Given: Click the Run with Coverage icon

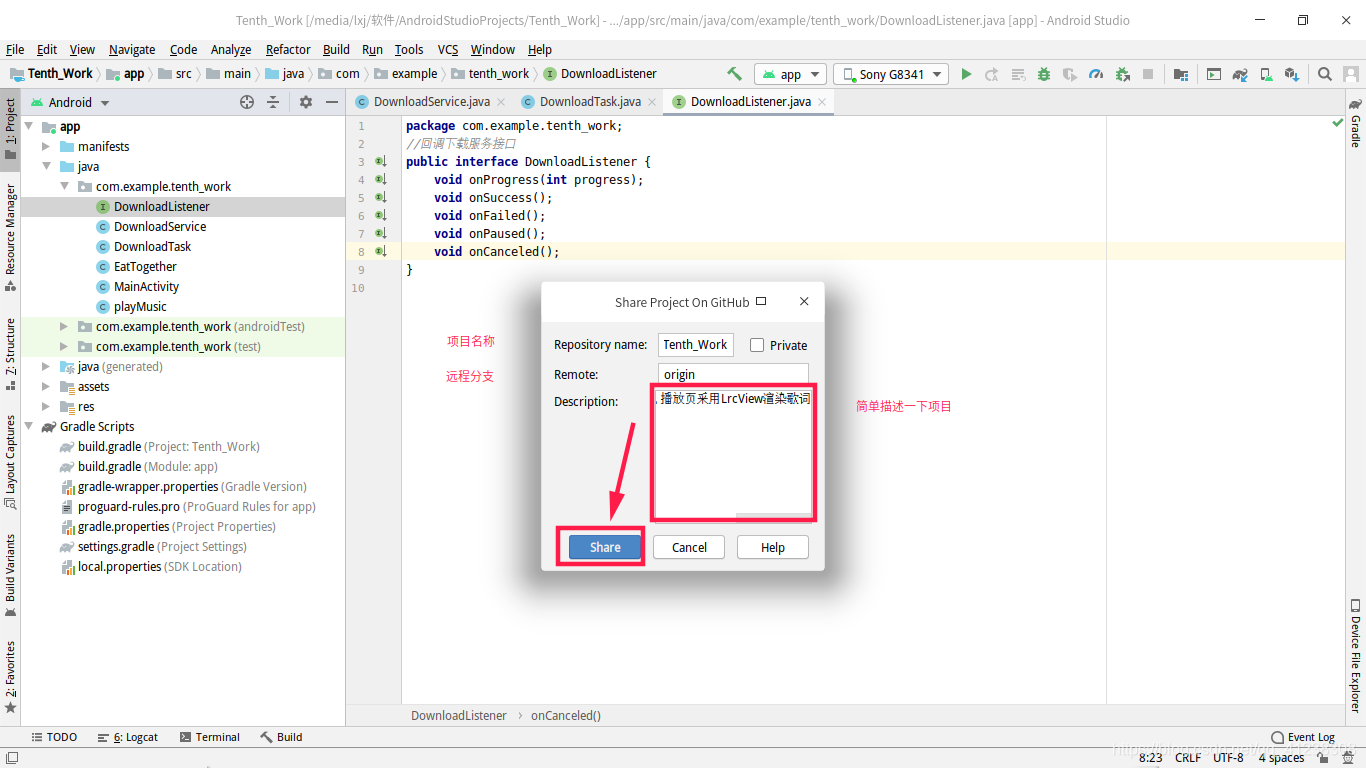Looking at the screenshot, I should pyautogui.click(x=1070, y=74).
